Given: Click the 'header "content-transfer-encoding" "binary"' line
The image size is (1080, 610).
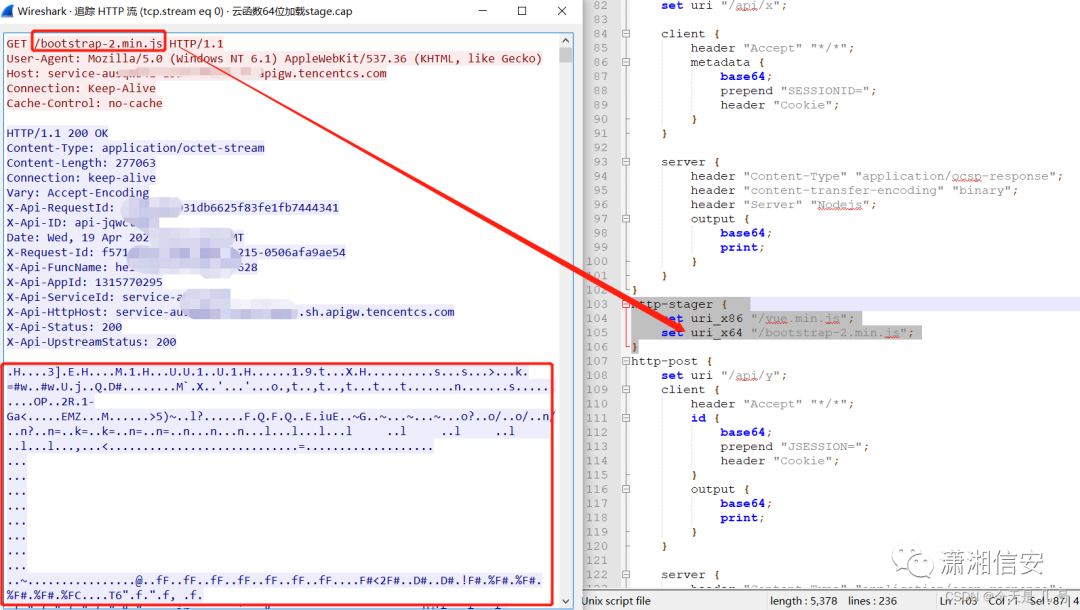Looking at the screenshot, I should 854,190.
